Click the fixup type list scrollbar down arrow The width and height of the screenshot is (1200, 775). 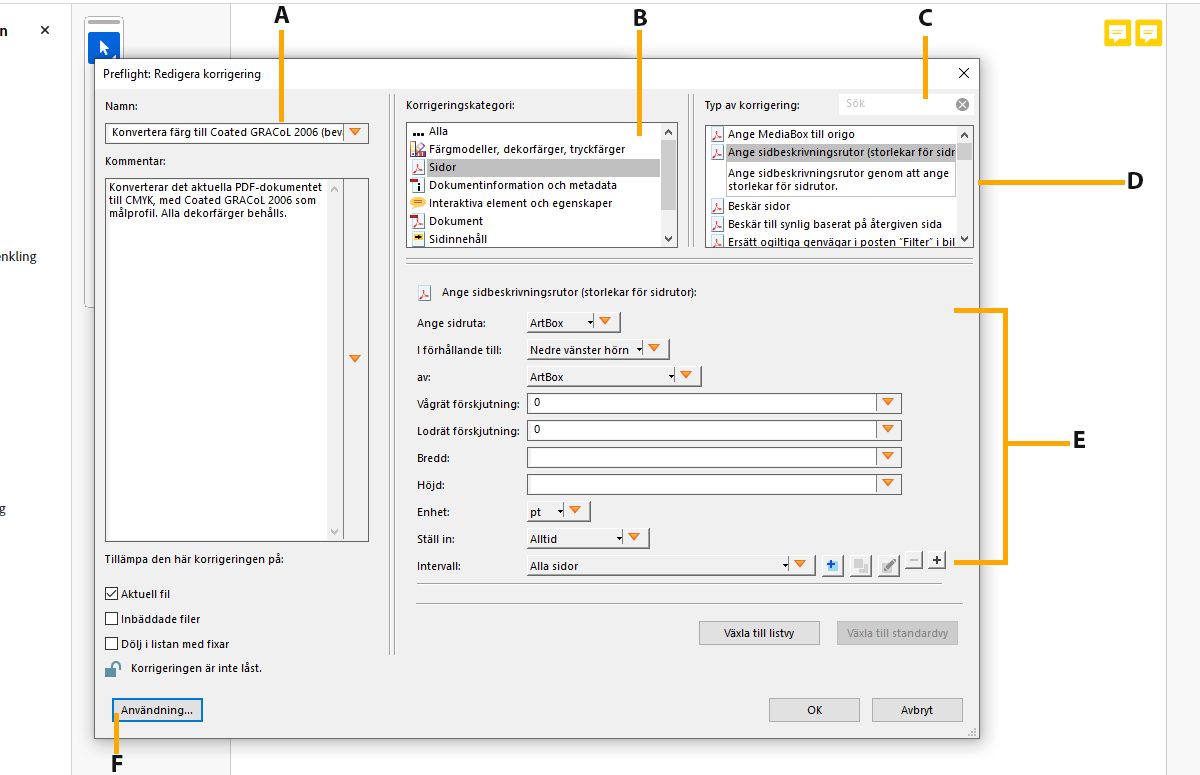[964, 239]
